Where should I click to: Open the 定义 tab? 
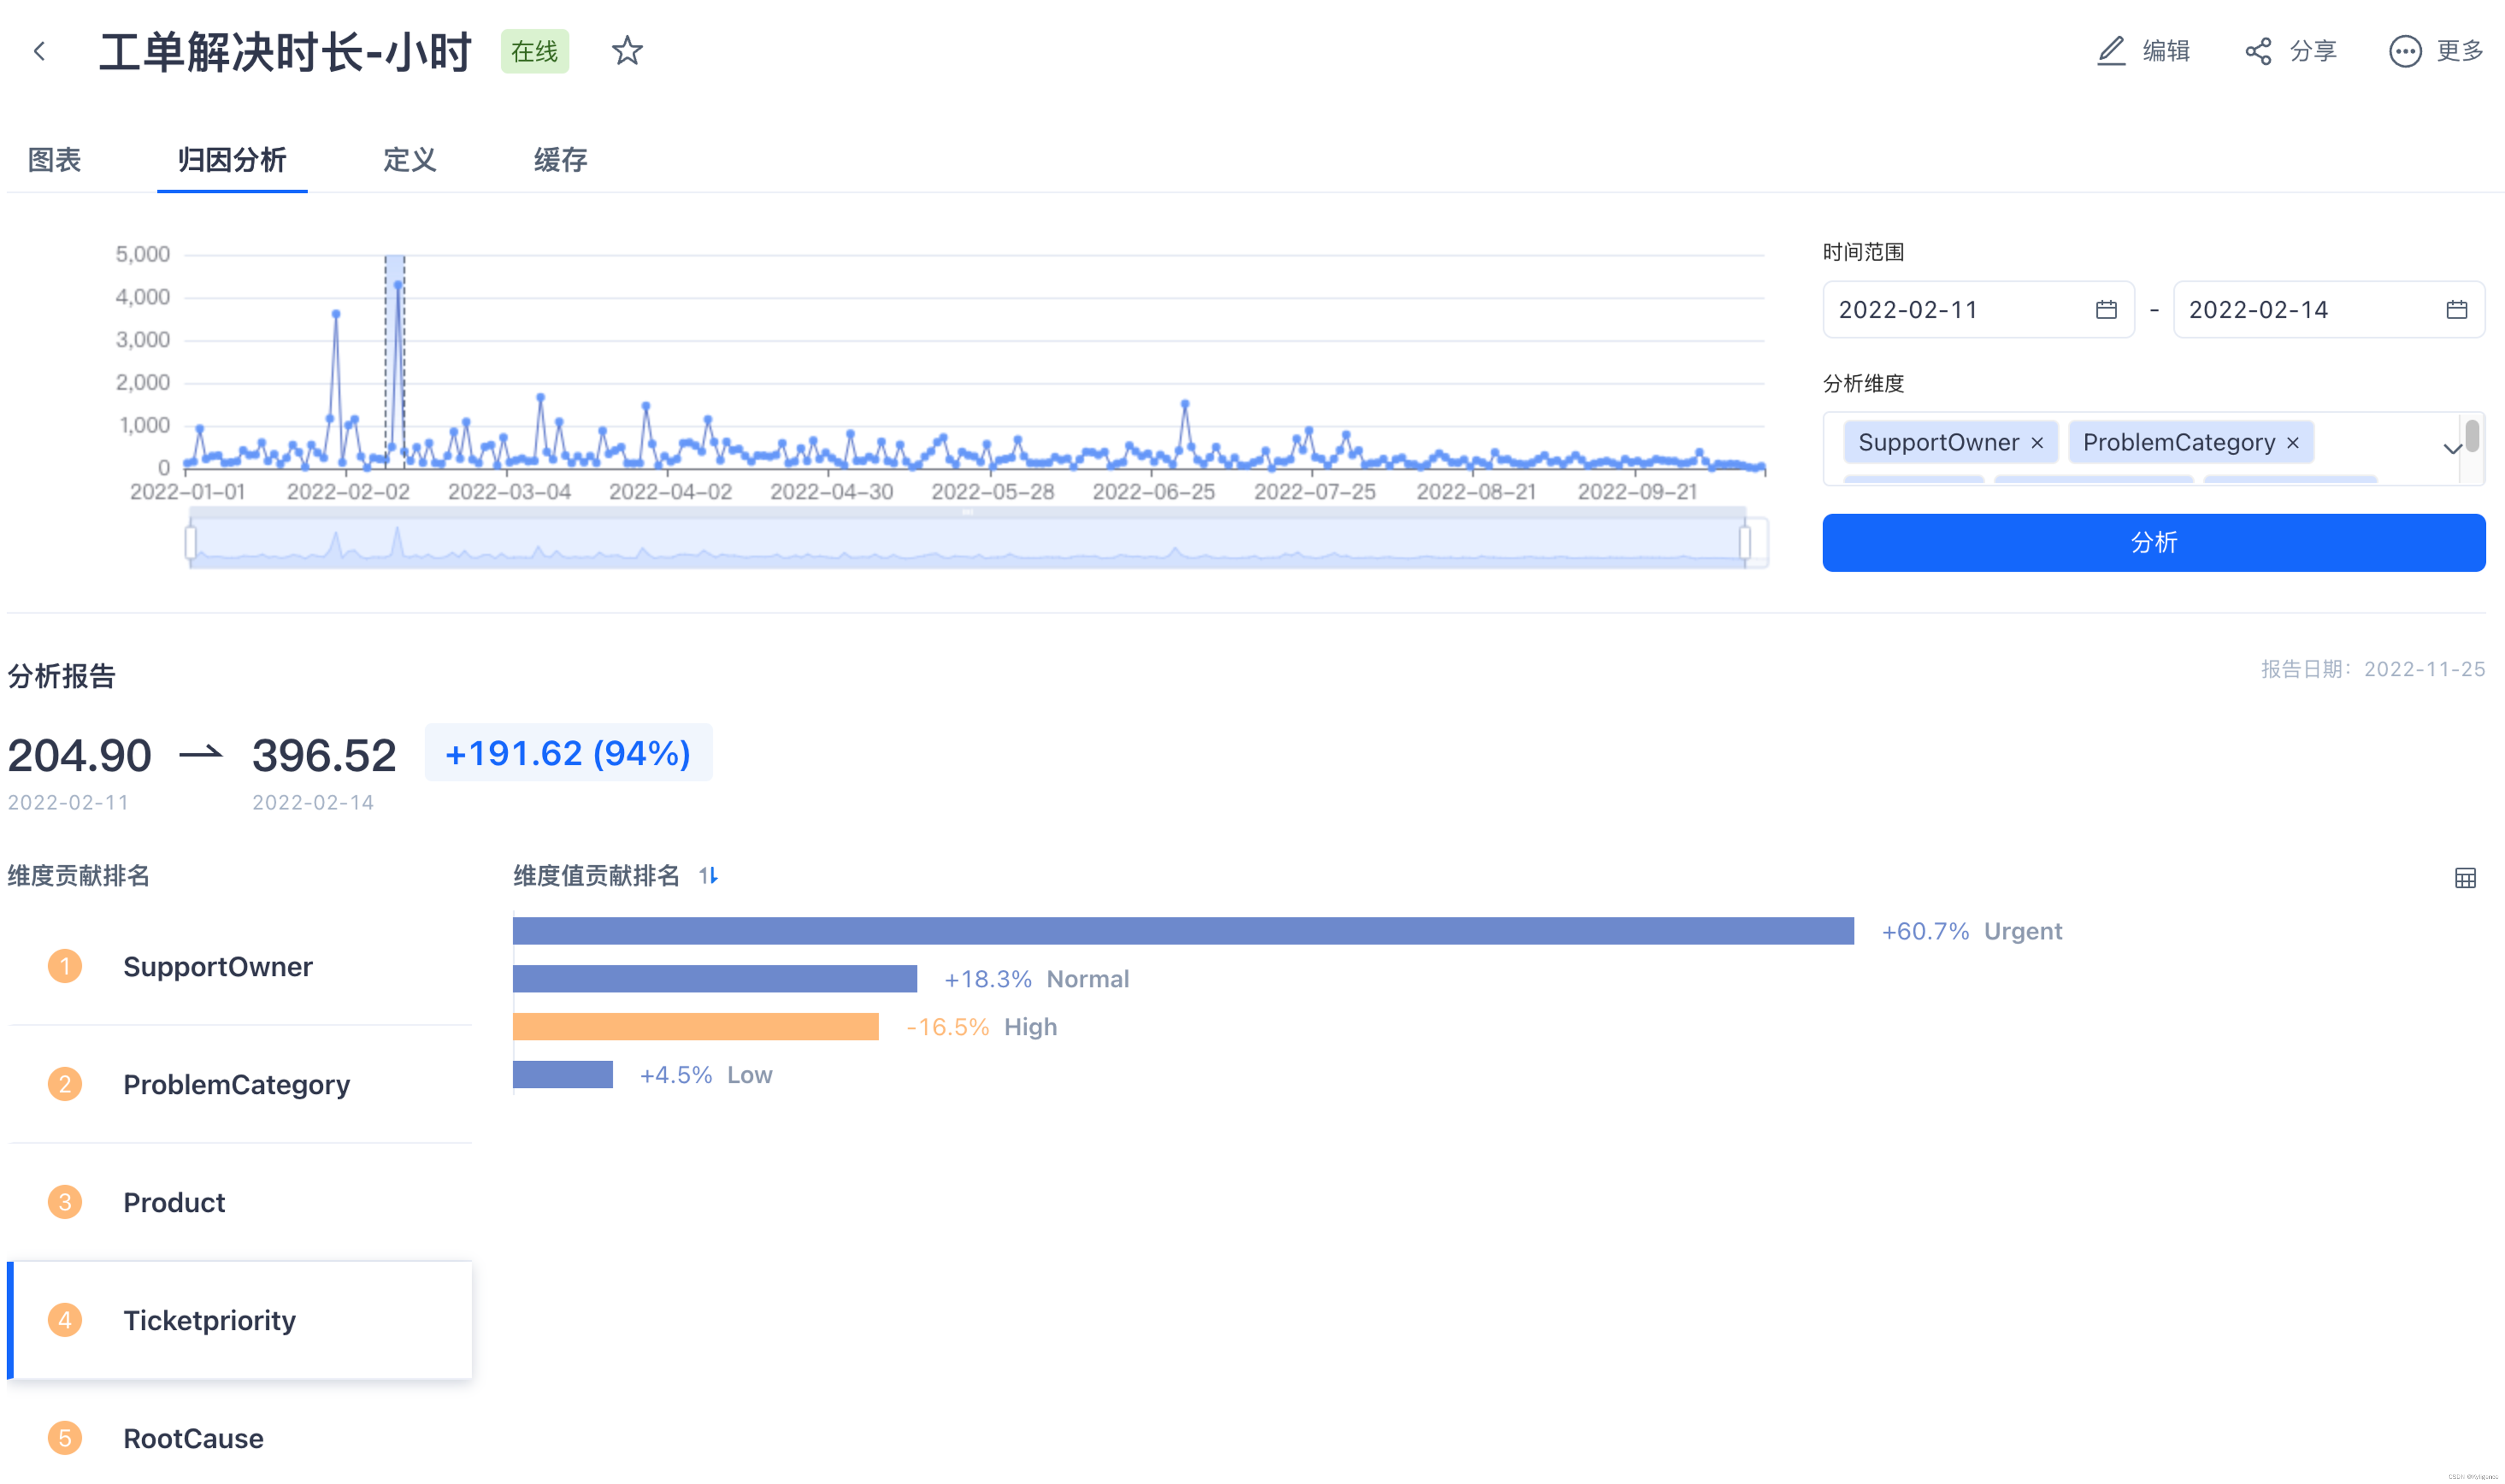click(x=409, y=160)
